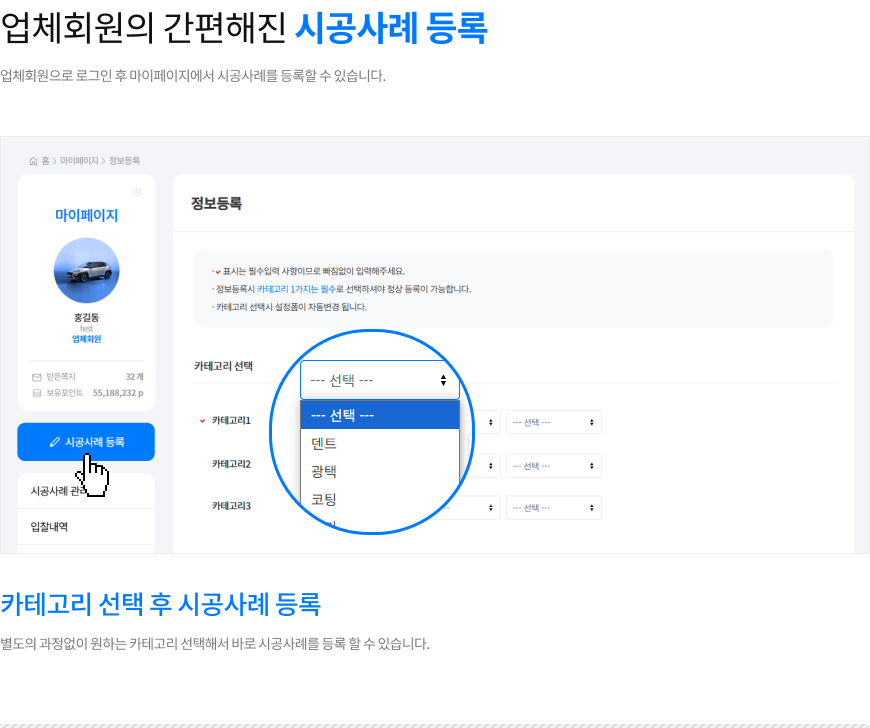Go to 마이페이지 via the breadcrumb link
The height and width of the screenshot is (728, 870).
(79, 161)
